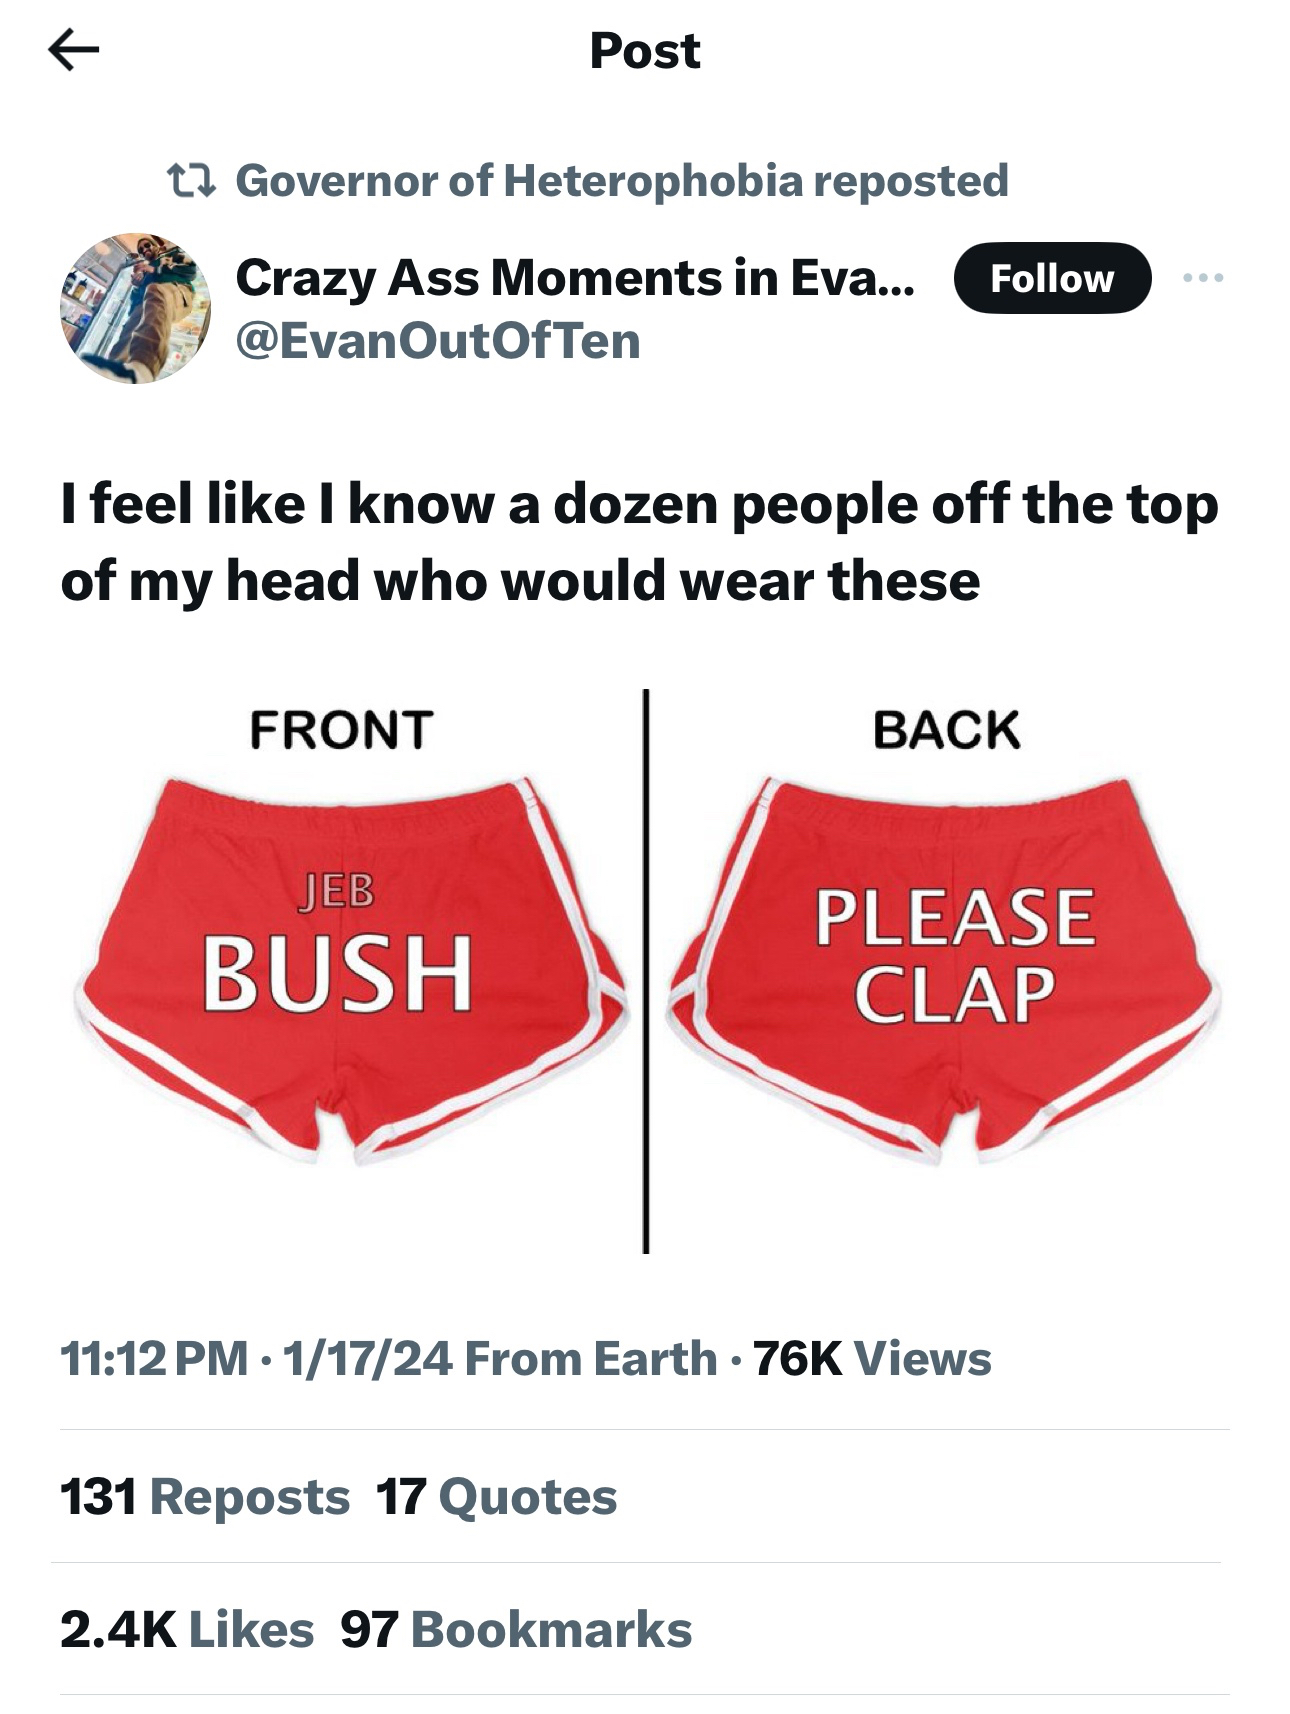Viewport: 1290px width, 1714px height.
Task: View the 76K Views analytics
Action: [x=871, y=1358]
